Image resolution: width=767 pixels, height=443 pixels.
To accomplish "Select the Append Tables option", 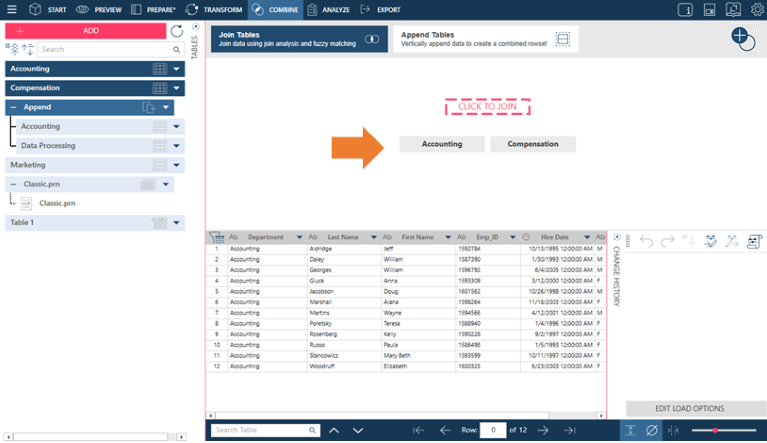I will (486, 39).
